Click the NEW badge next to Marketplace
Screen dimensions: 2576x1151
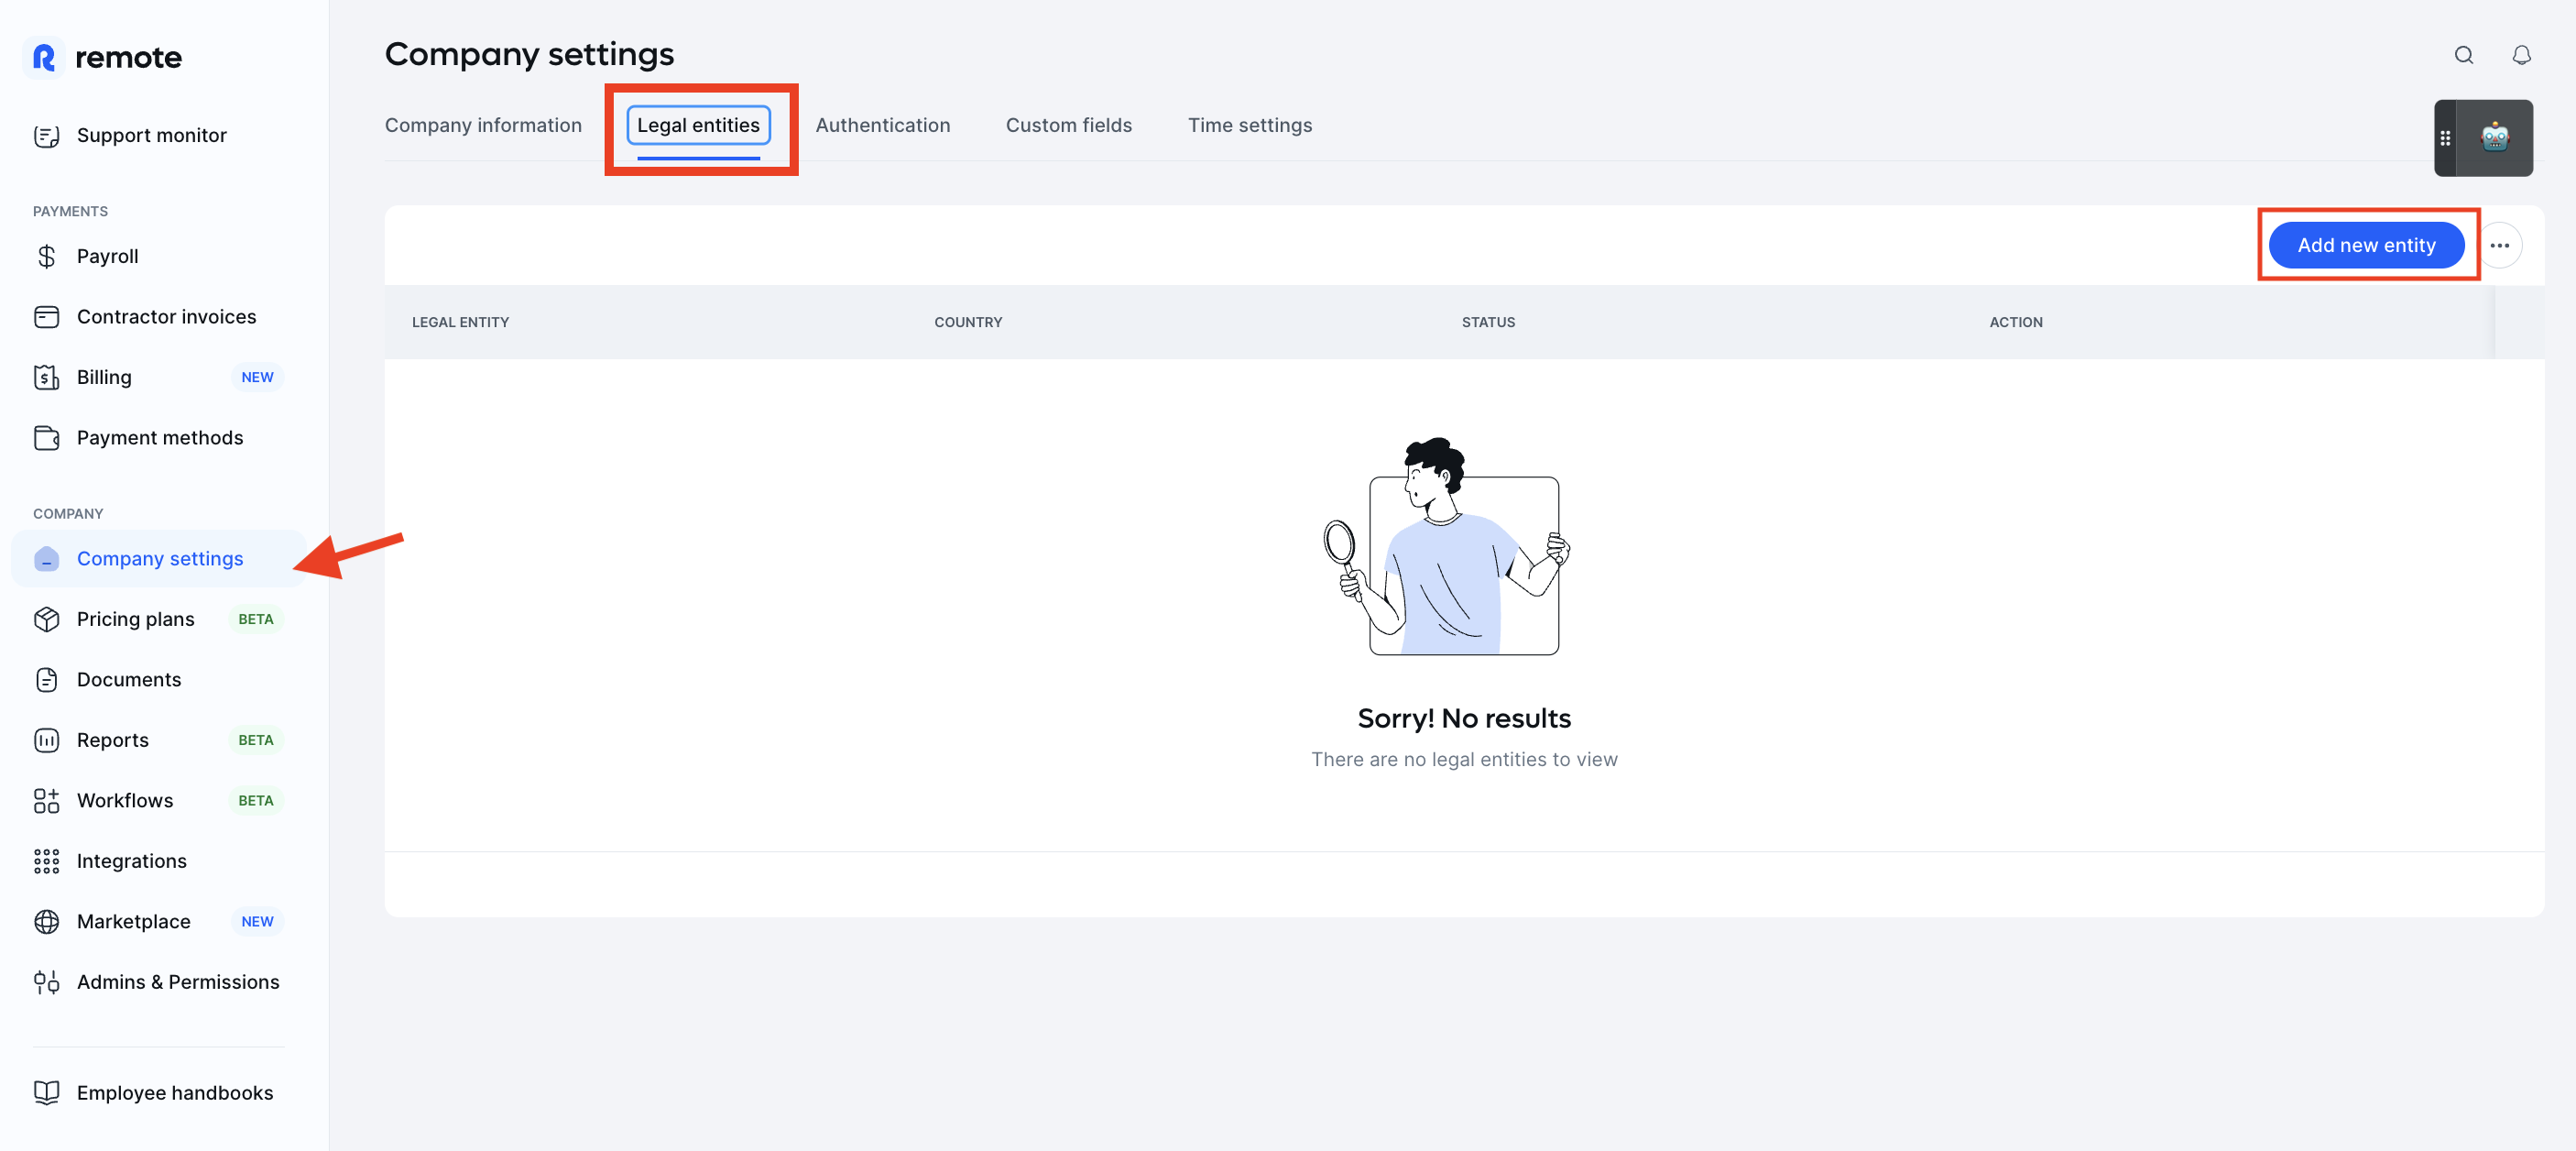click(257, 922)
